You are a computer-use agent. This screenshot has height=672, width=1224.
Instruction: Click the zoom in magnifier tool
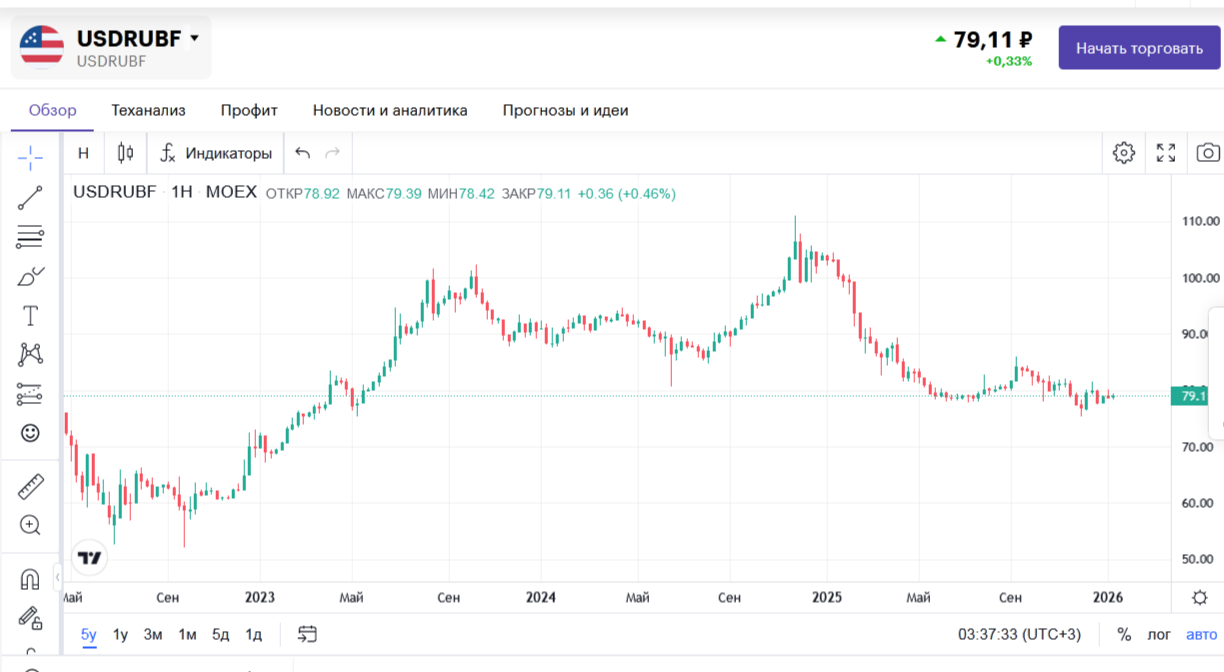(30, 525)
